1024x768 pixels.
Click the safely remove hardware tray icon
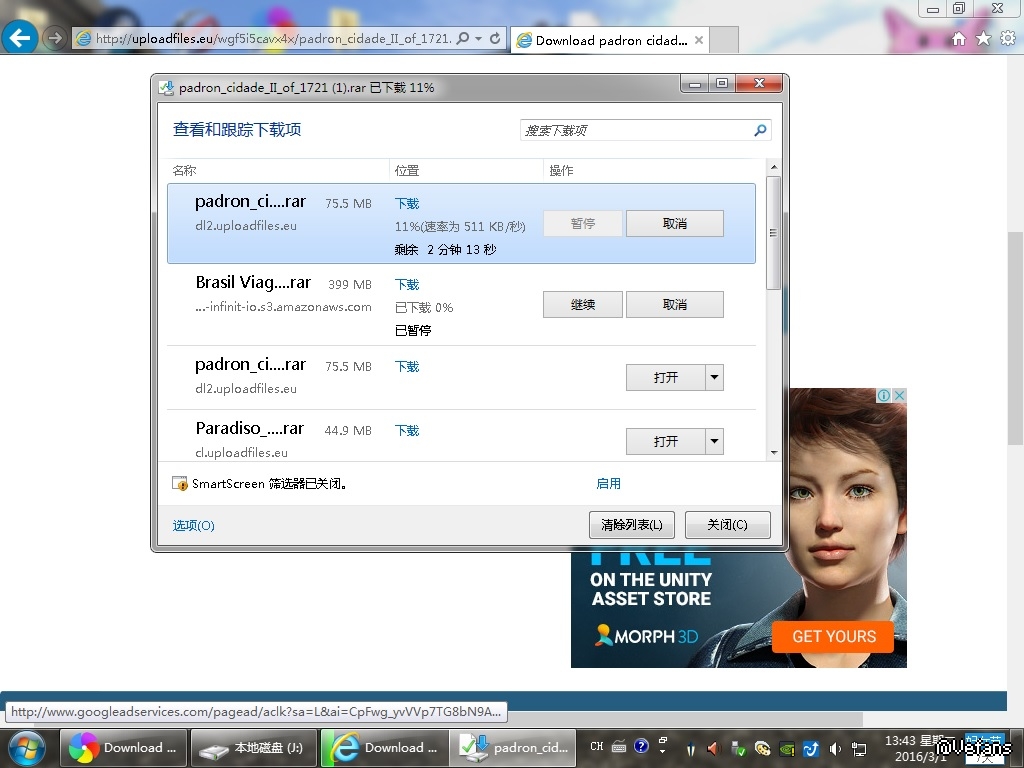(x=738, y=748)
